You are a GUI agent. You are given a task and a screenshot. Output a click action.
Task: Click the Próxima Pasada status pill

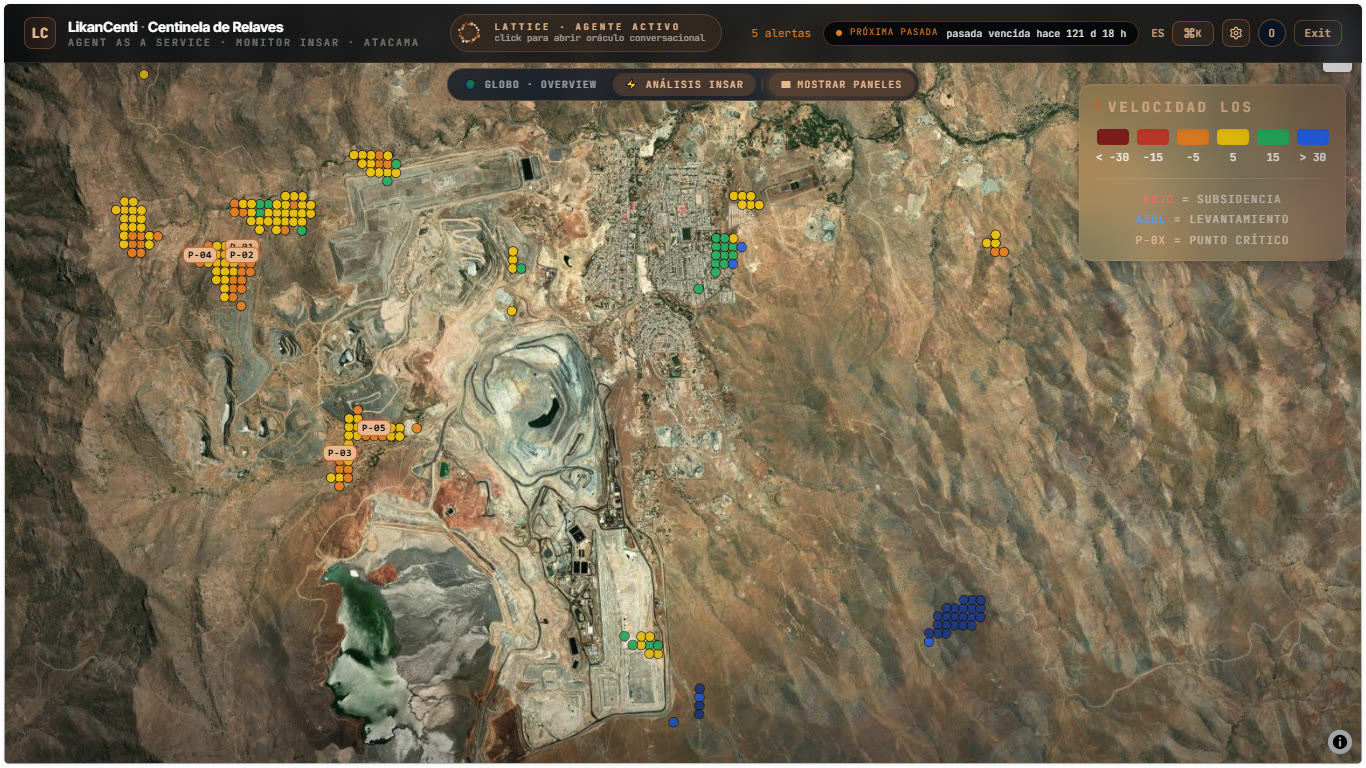click(981, 33)
